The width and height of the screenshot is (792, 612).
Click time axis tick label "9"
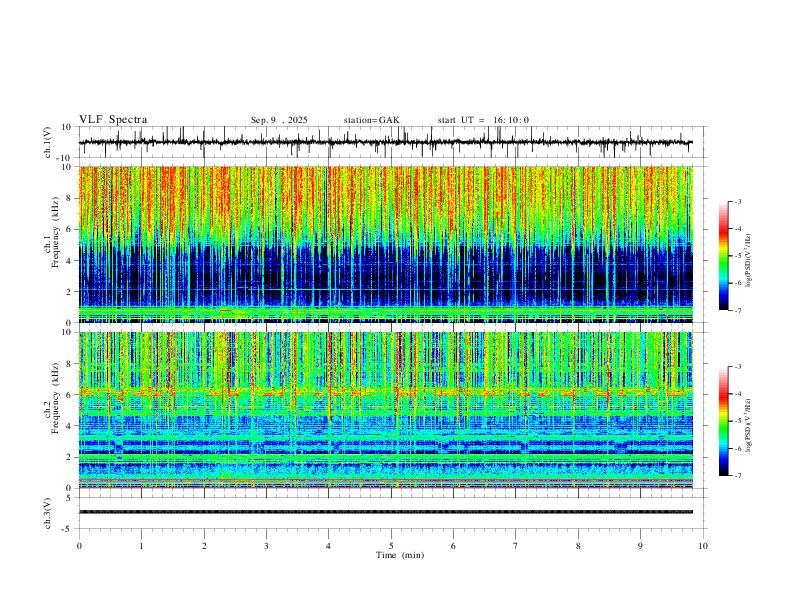(640, 546)
